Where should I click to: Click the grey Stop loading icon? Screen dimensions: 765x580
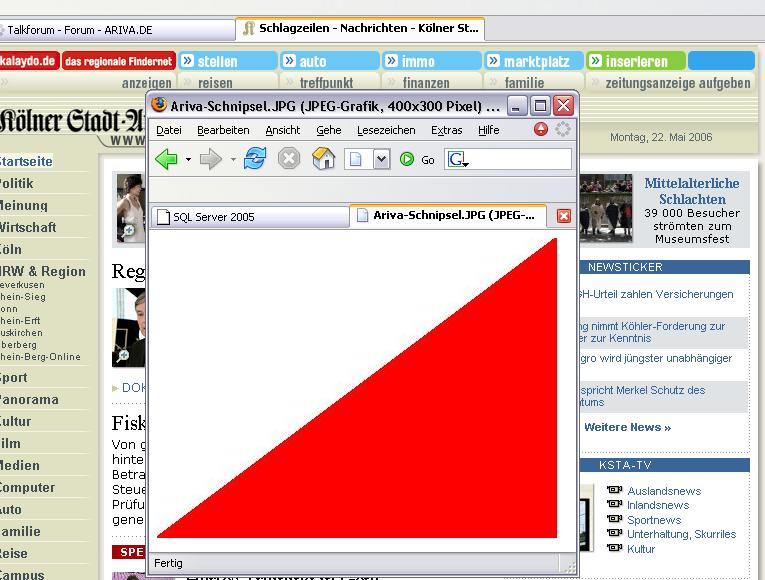(x=289, y=159)
